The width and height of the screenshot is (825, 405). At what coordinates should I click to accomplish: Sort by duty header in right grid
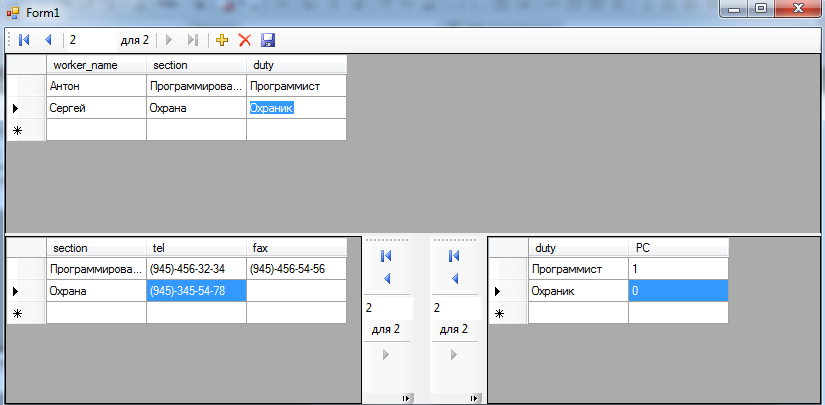(578, 248)
